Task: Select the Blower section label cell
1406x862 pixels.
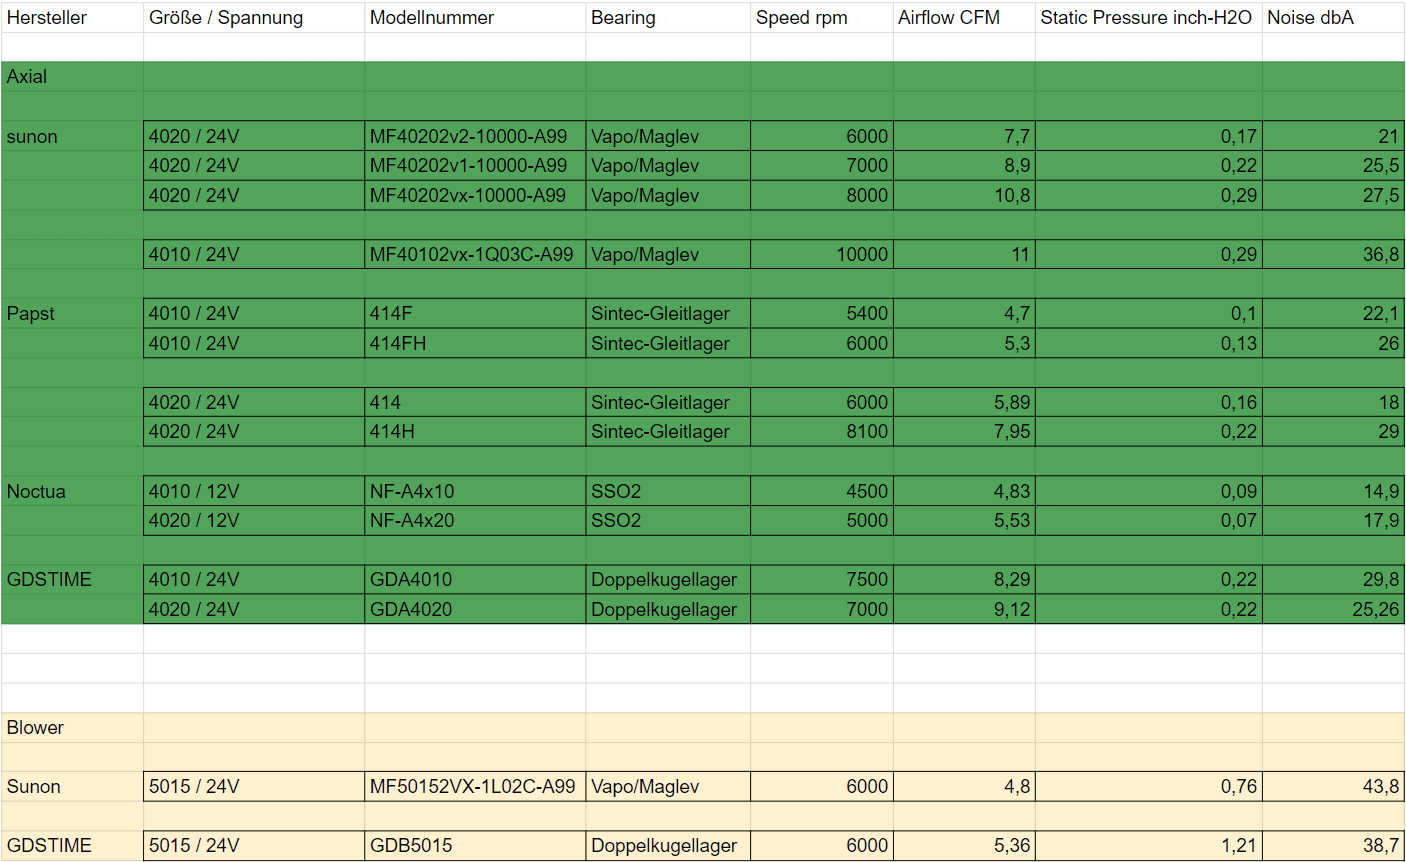Action: click(x=72, y=728)
